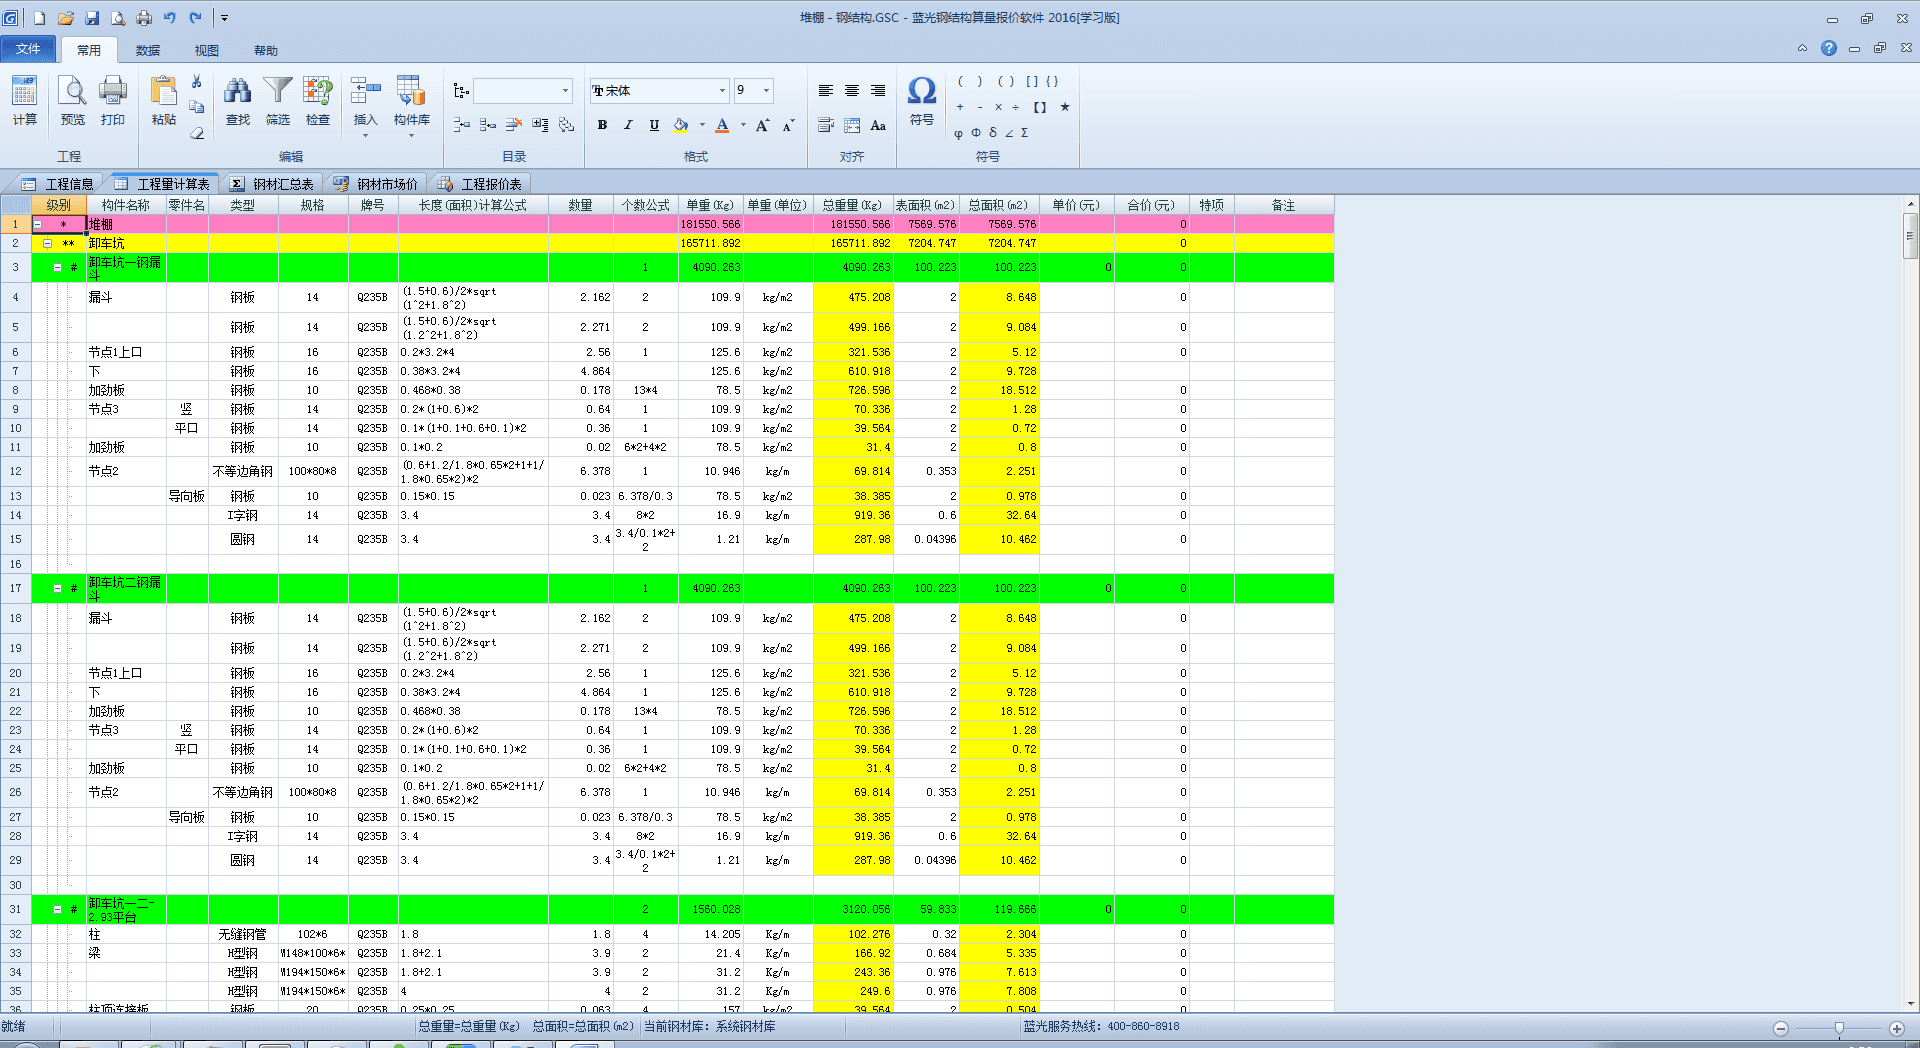Collapse the 卸车坑一钢漏斗 tree row
The image size is (1920, 1048).
point(57,267)
